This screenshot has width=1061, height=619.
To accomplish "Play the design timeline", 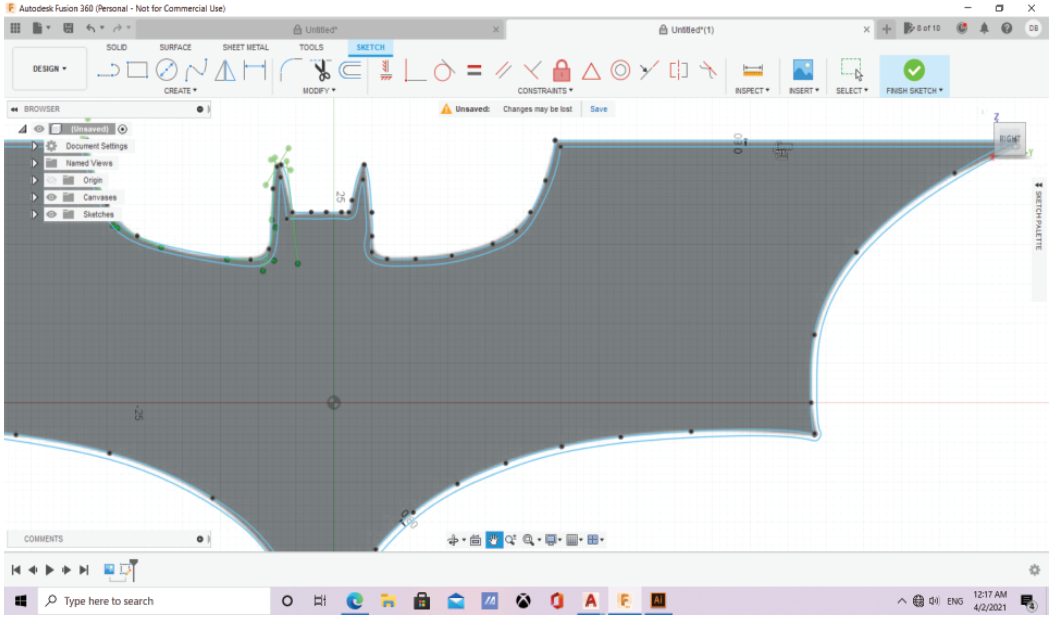I will pos(49,570).
